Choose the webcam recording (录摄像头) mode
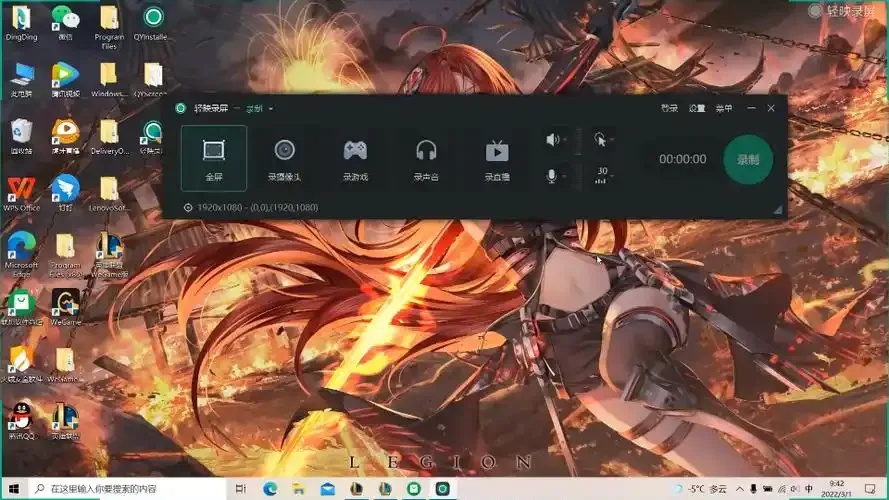The image size is (889, 500). point(284,160)
